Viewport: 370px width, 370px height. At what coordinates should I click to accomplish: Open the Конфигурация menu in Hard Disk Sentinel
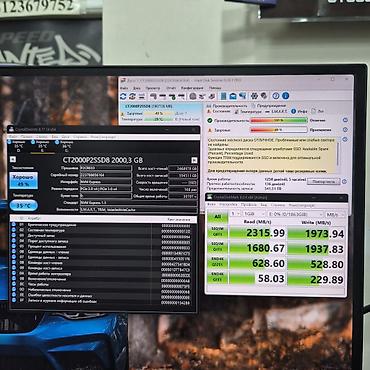(x=192, y=88)
